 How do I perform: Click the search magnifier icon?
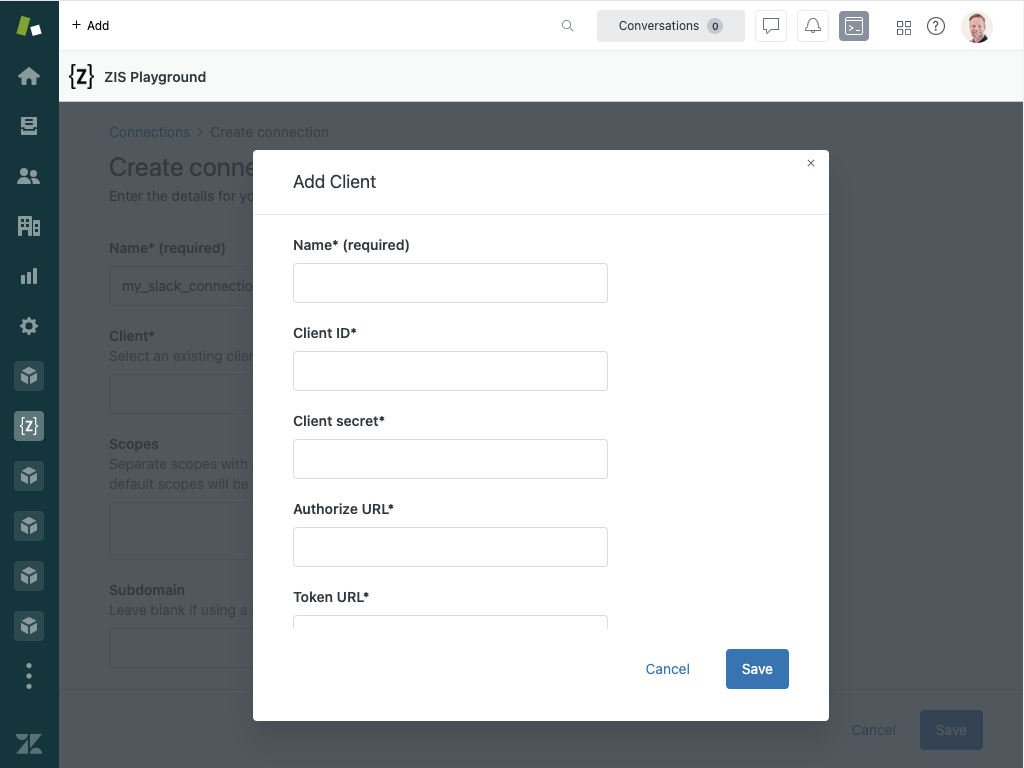point(567,26)
